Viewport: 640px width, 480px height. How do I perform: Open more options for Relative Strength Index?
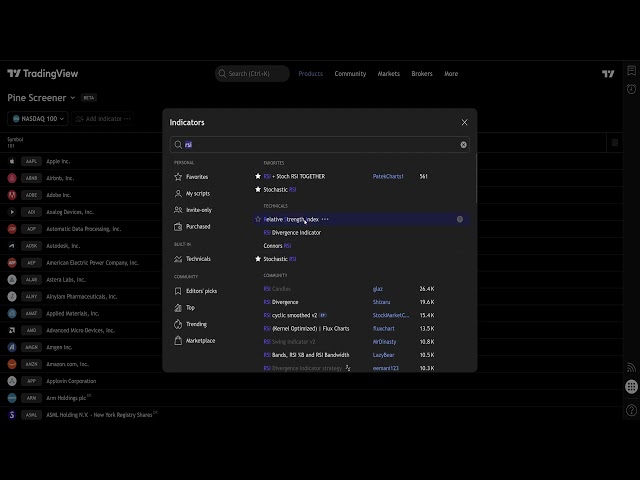pos(325,219)
